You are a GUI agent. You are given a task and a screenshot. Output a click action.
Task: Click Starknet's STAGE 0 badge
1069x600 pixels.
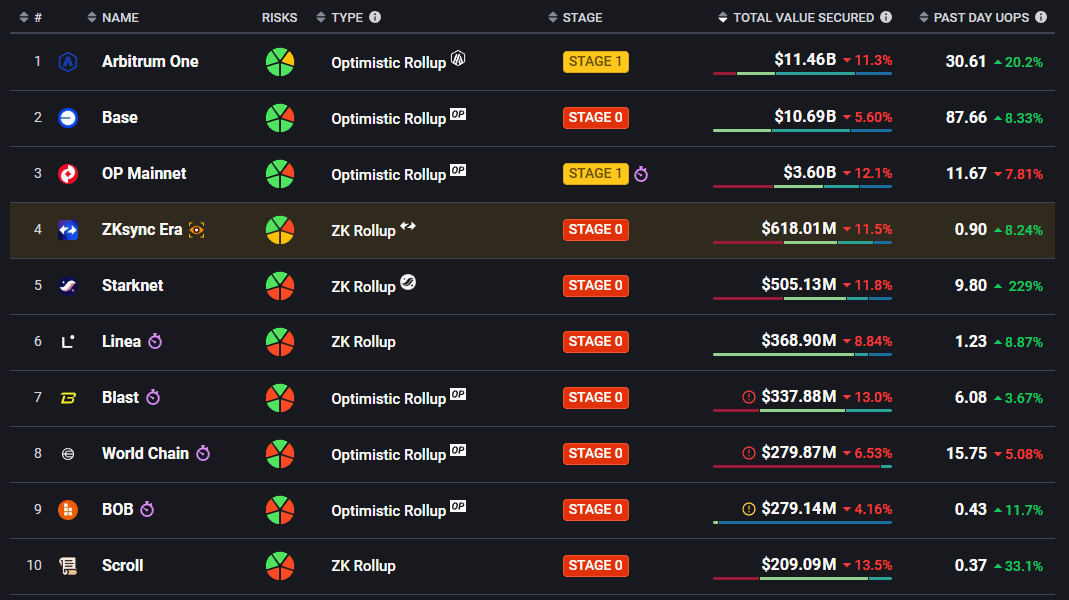point(596,285)
